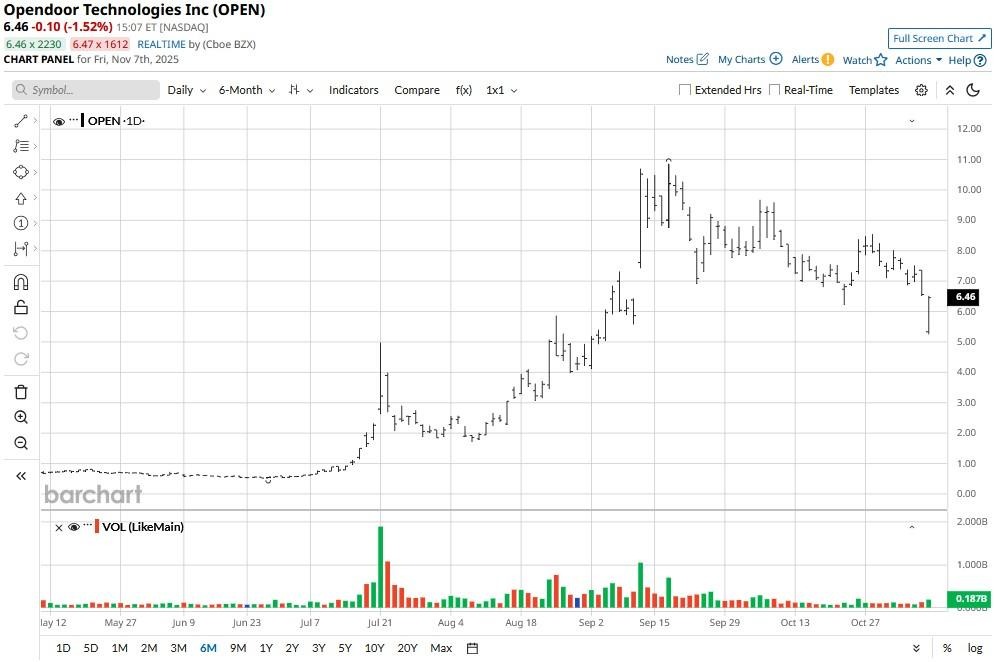
Task: Undo the last chart action
Action: [20, 333]
